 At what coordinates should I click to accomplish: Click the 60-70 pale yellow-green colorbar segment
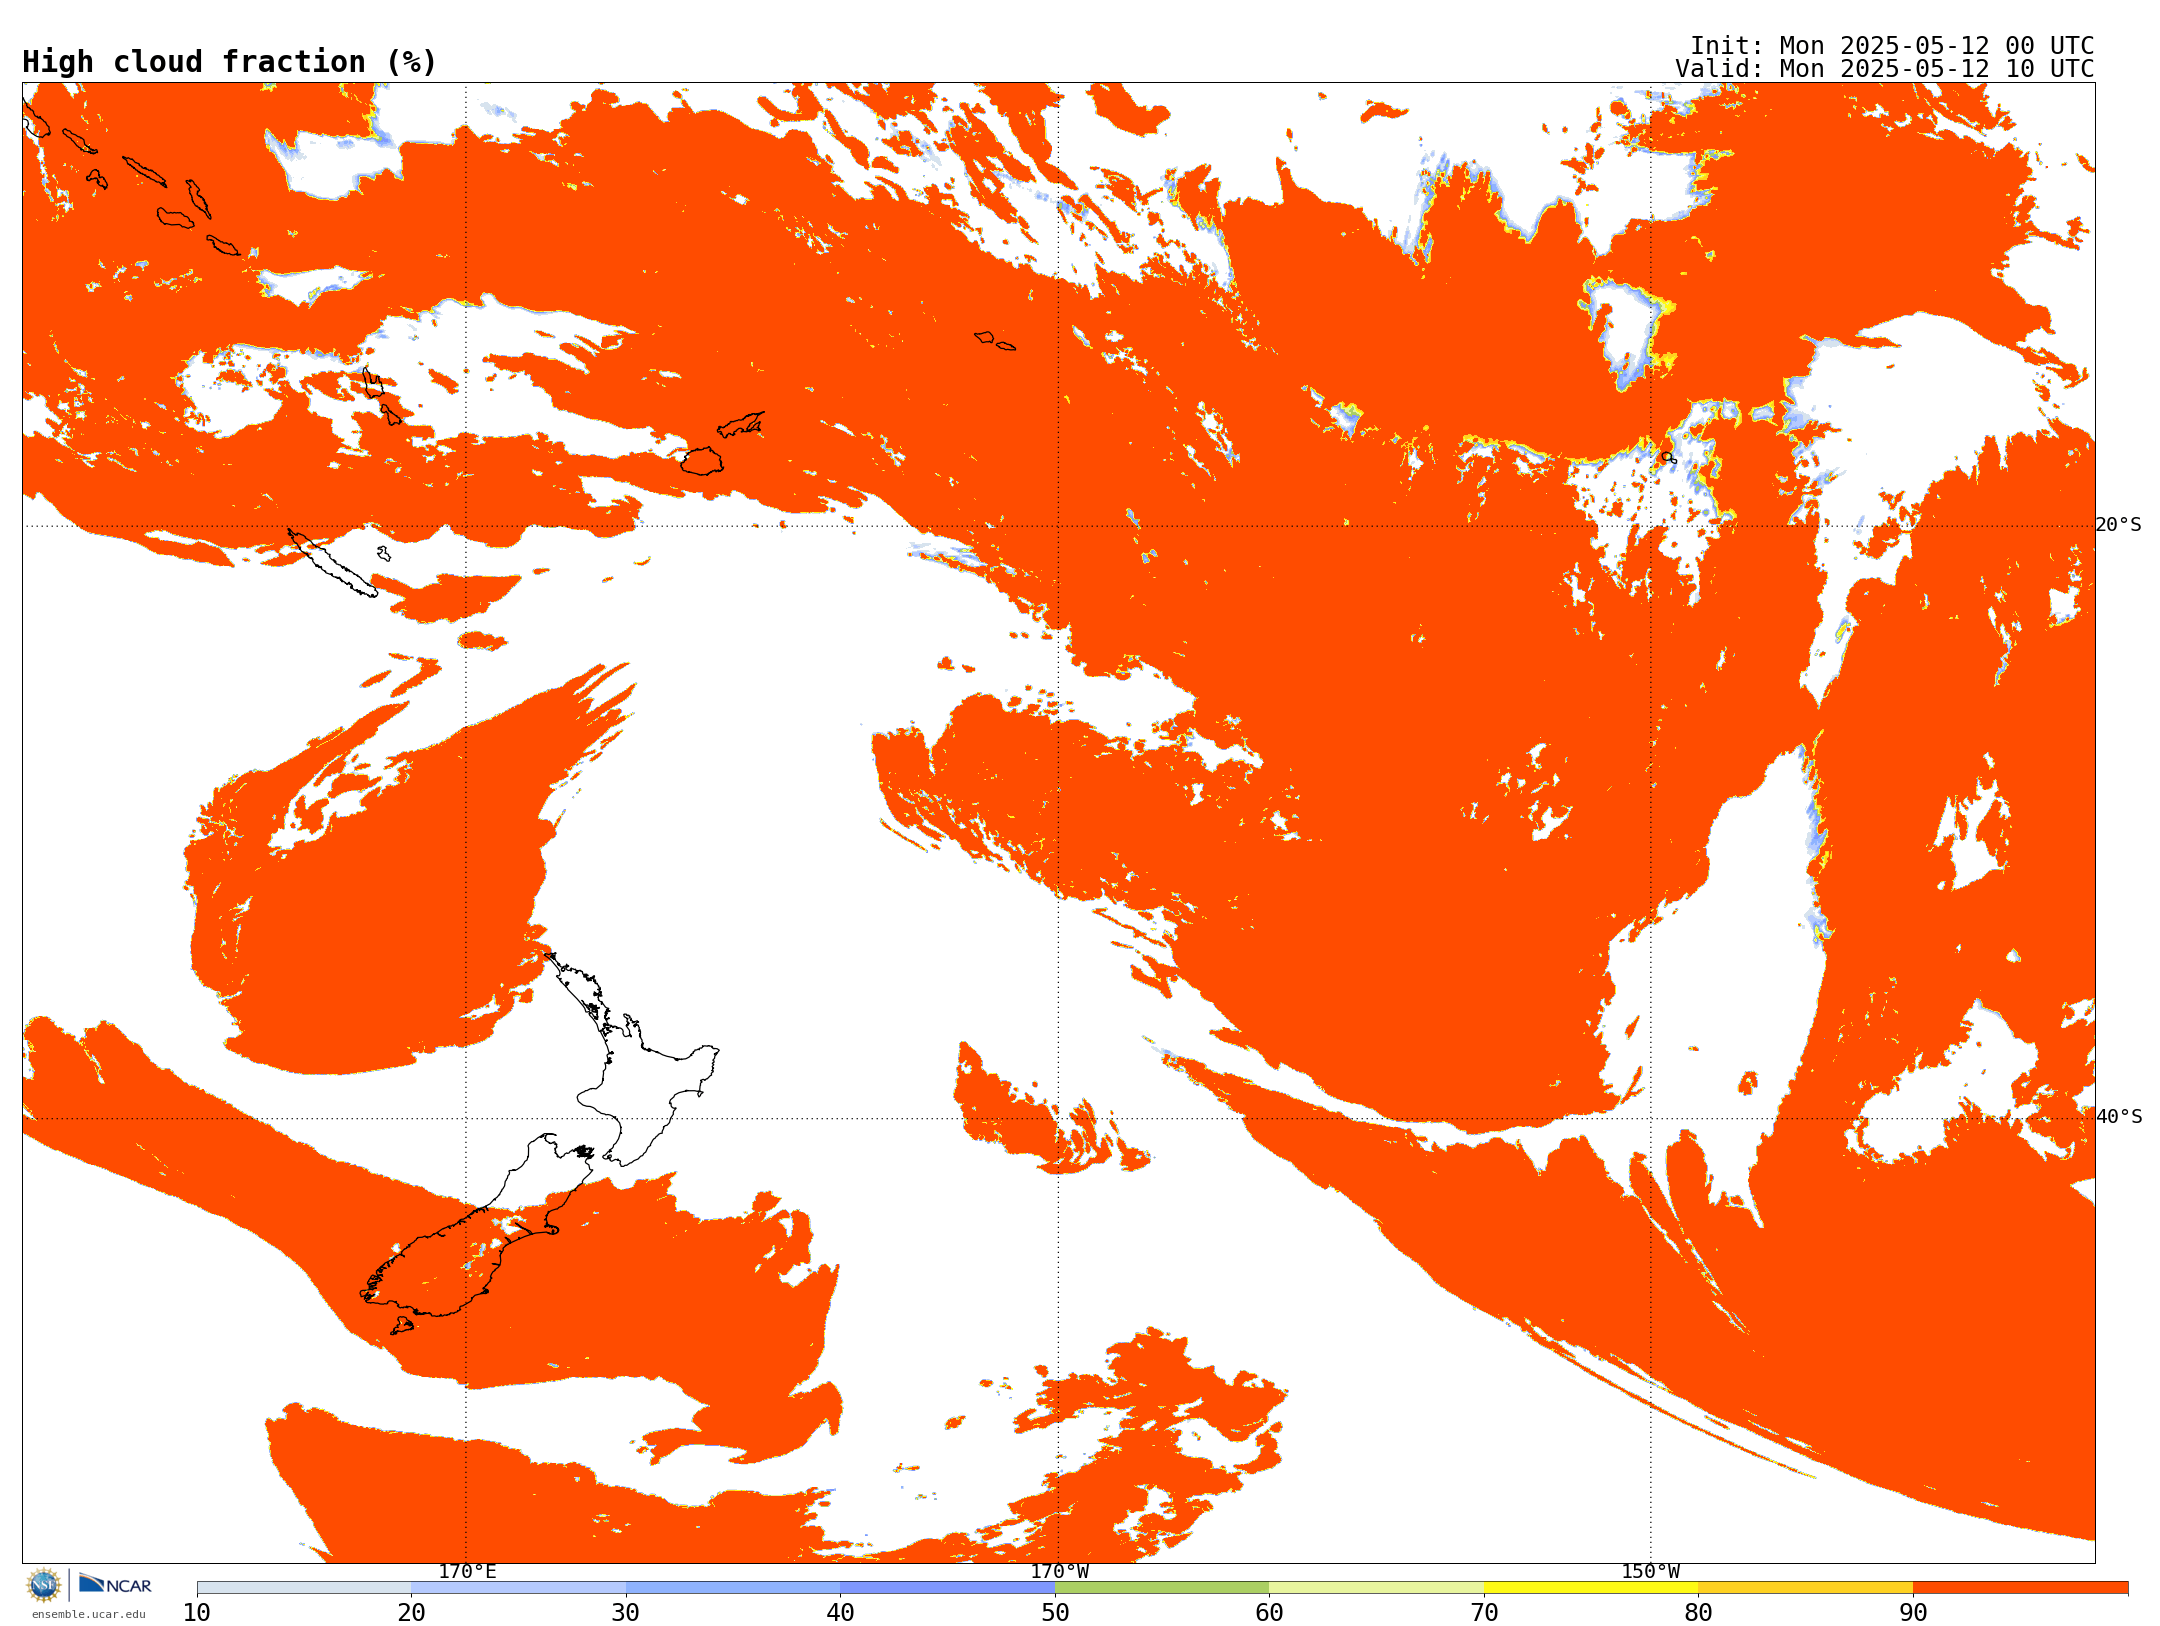(x=1377, y=1588)
